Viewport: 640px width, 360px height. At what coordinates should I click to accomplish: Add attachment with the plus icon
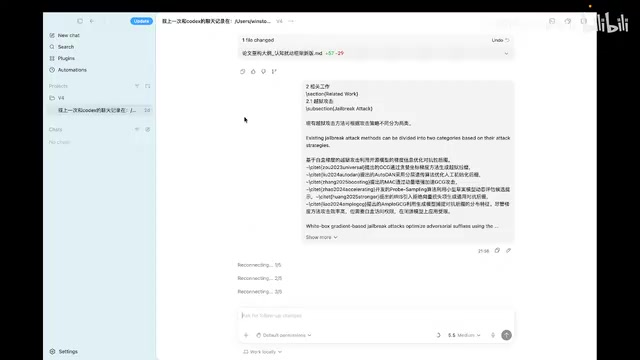click(x=246, y=335)
